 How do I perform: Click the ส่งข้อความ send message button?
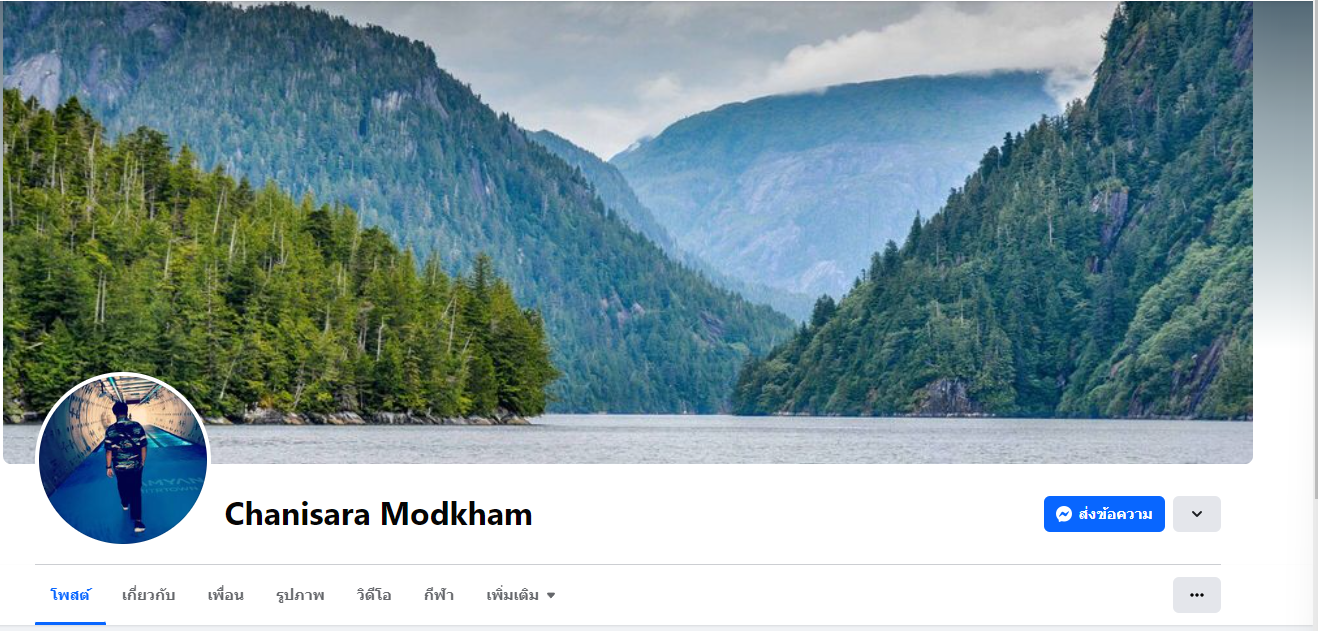(x=1104, y=514)
